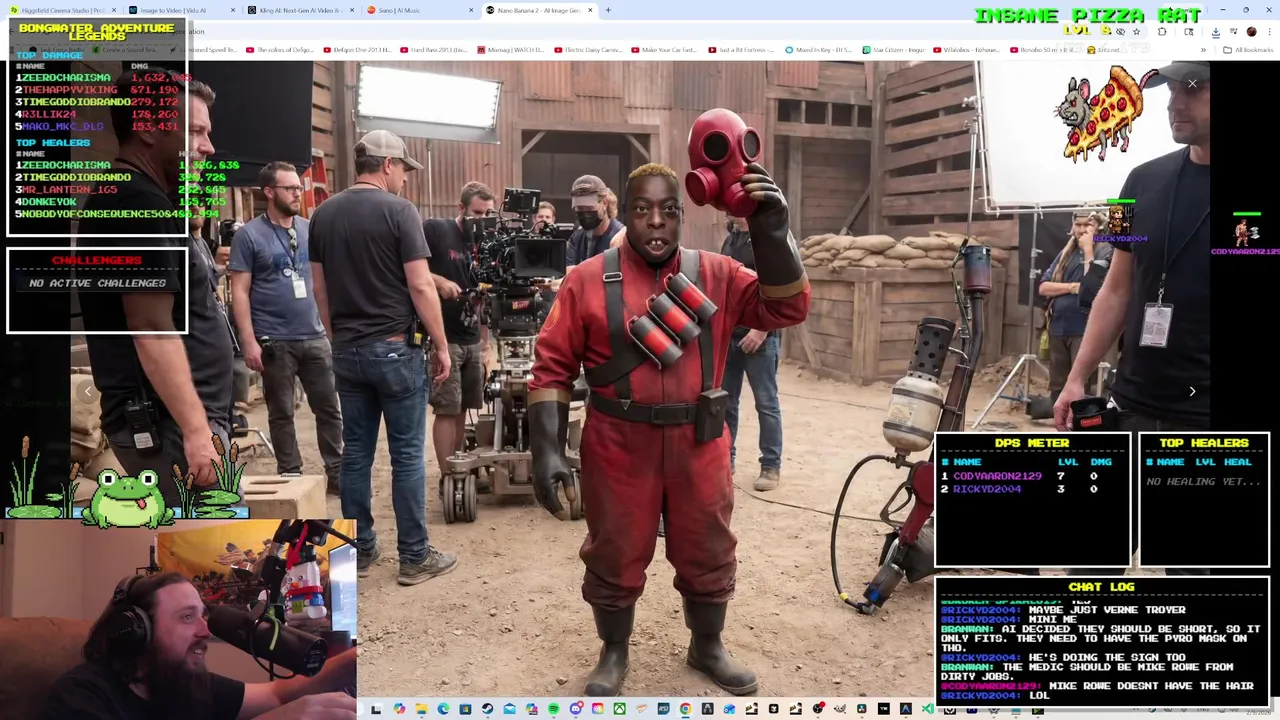Viewport: 1280px width, 720px height.
Task: Open File Explorer from the taskbar
Action: 421,709
